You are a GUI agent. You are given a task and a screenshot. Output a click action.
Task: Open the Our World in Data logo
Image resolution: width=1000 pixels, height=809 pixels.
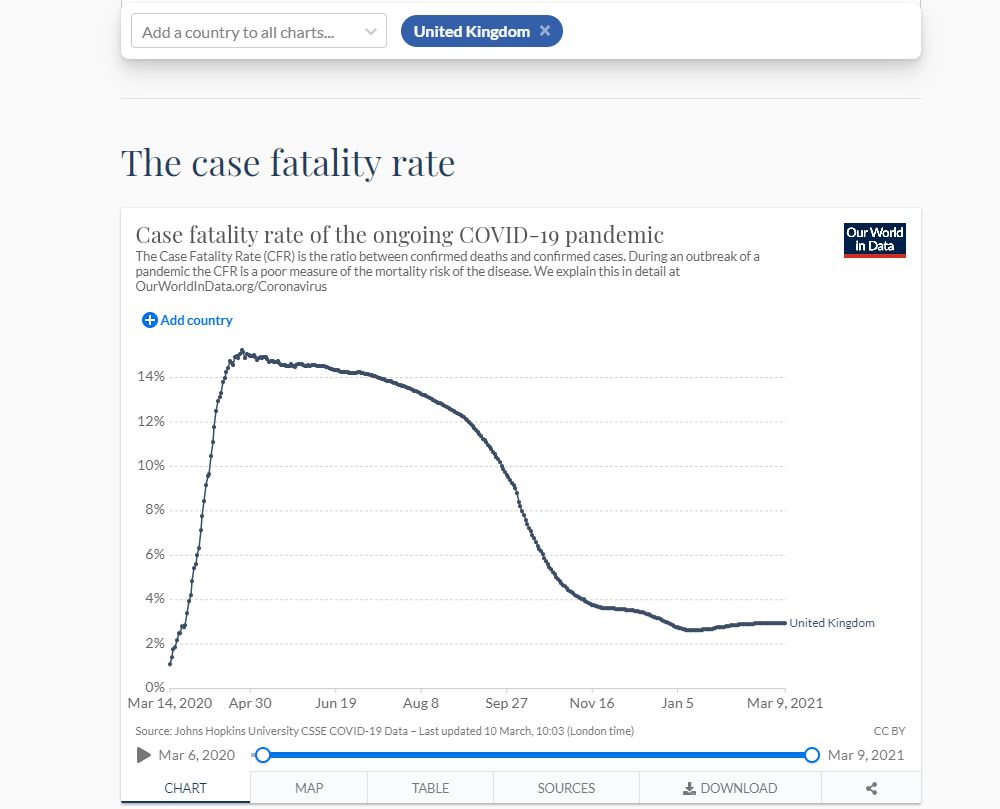pyautogui.click(x=874, y=240)
